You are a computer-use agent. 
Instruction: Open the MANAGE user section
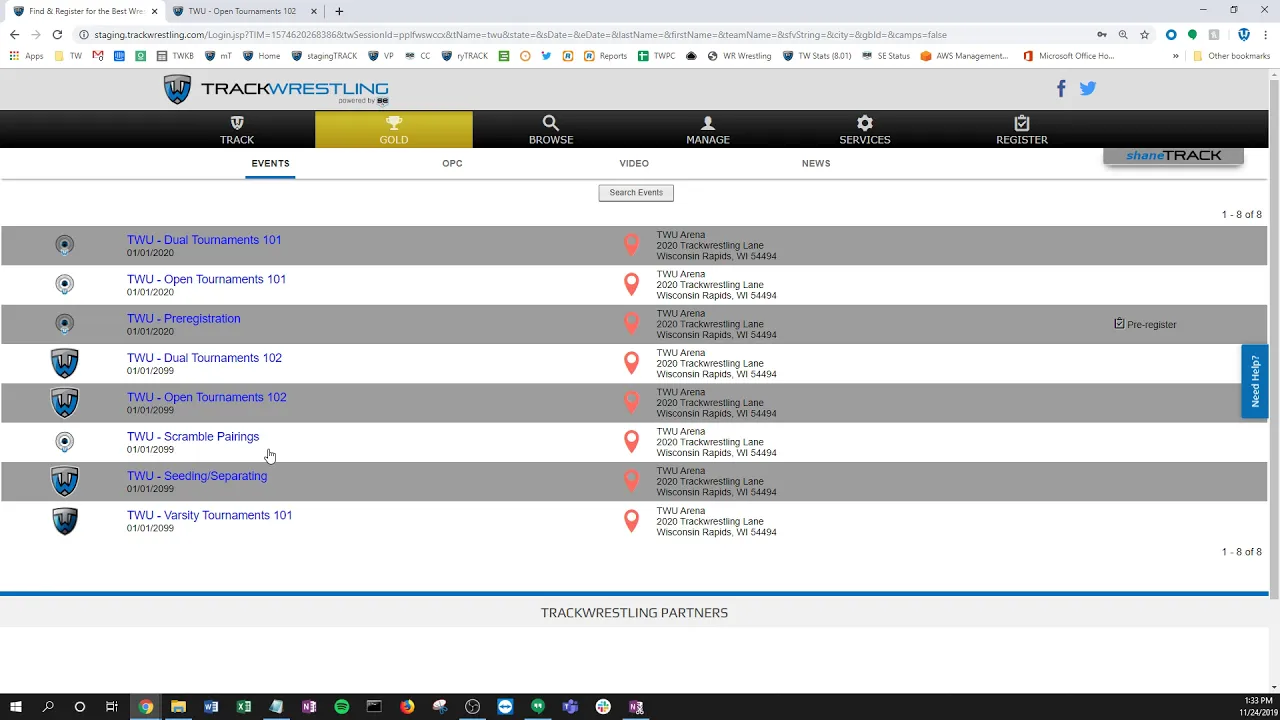708,130
